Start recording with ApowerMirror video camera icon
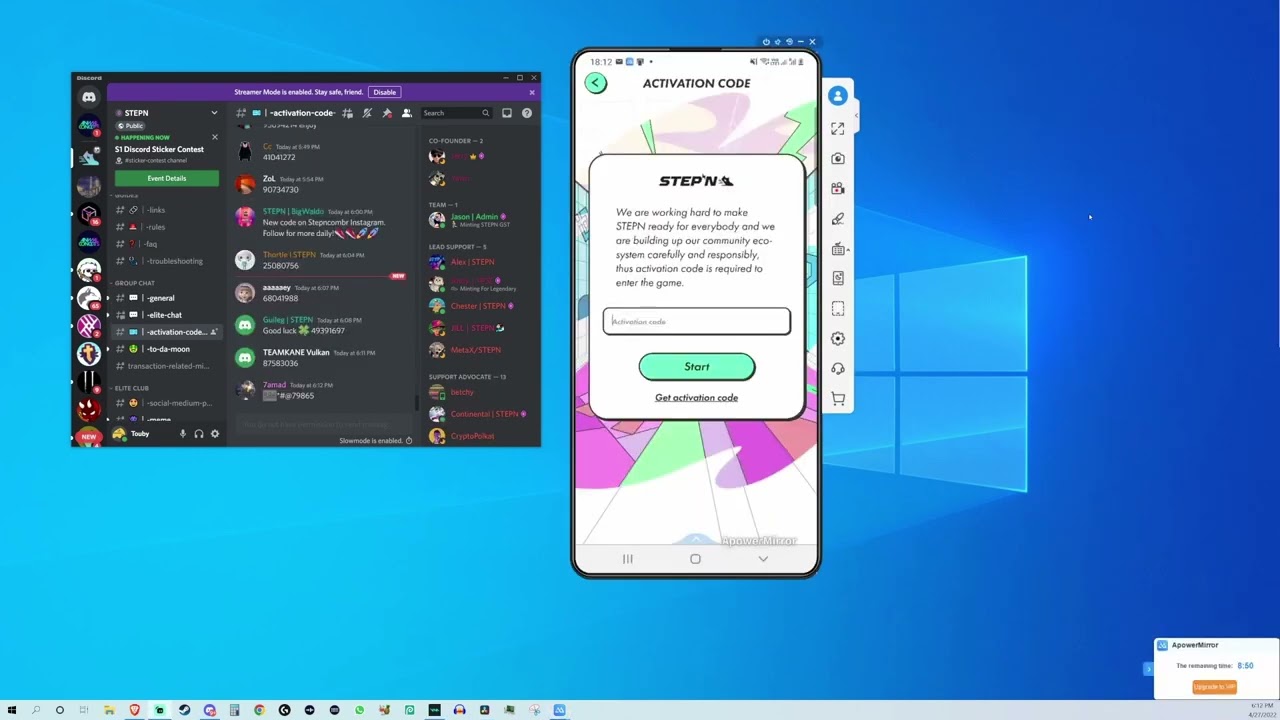1280x720 pixels. 838,188
